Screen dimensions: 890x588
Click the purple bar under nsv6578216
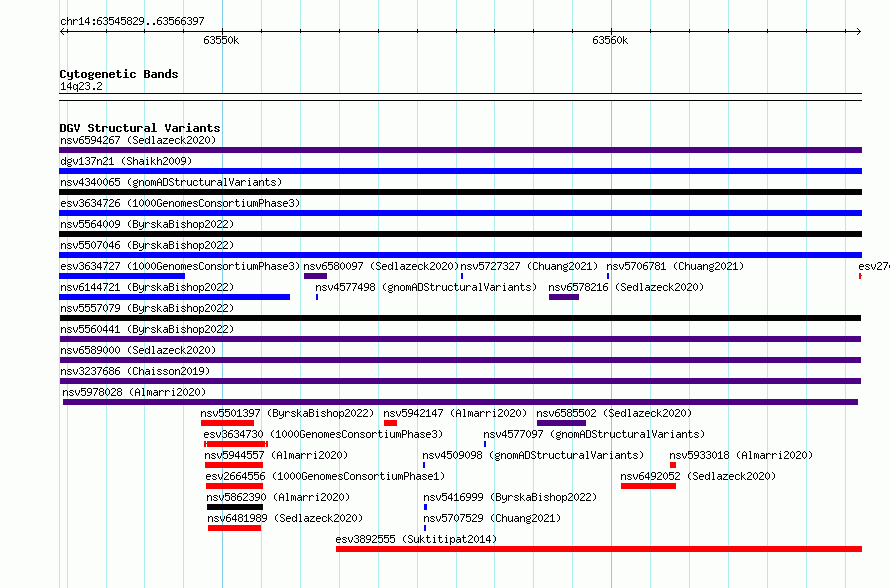564,297
